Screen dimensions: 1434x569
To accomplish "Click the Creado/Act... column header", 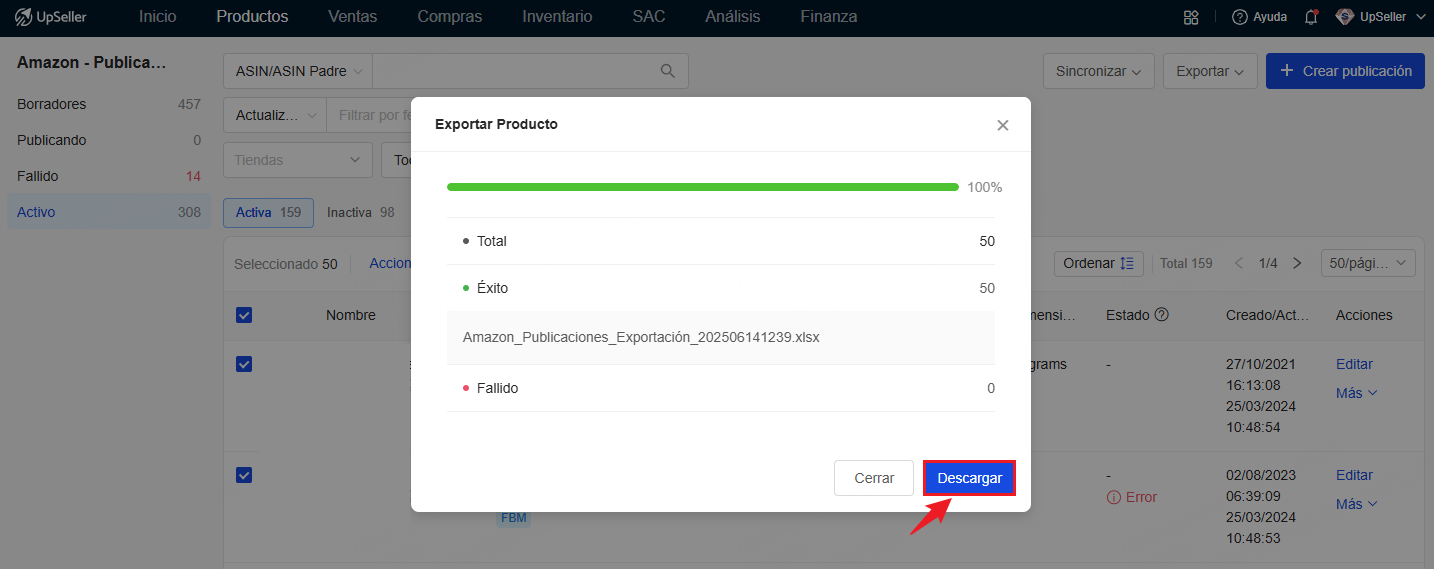I will 1268,315.
